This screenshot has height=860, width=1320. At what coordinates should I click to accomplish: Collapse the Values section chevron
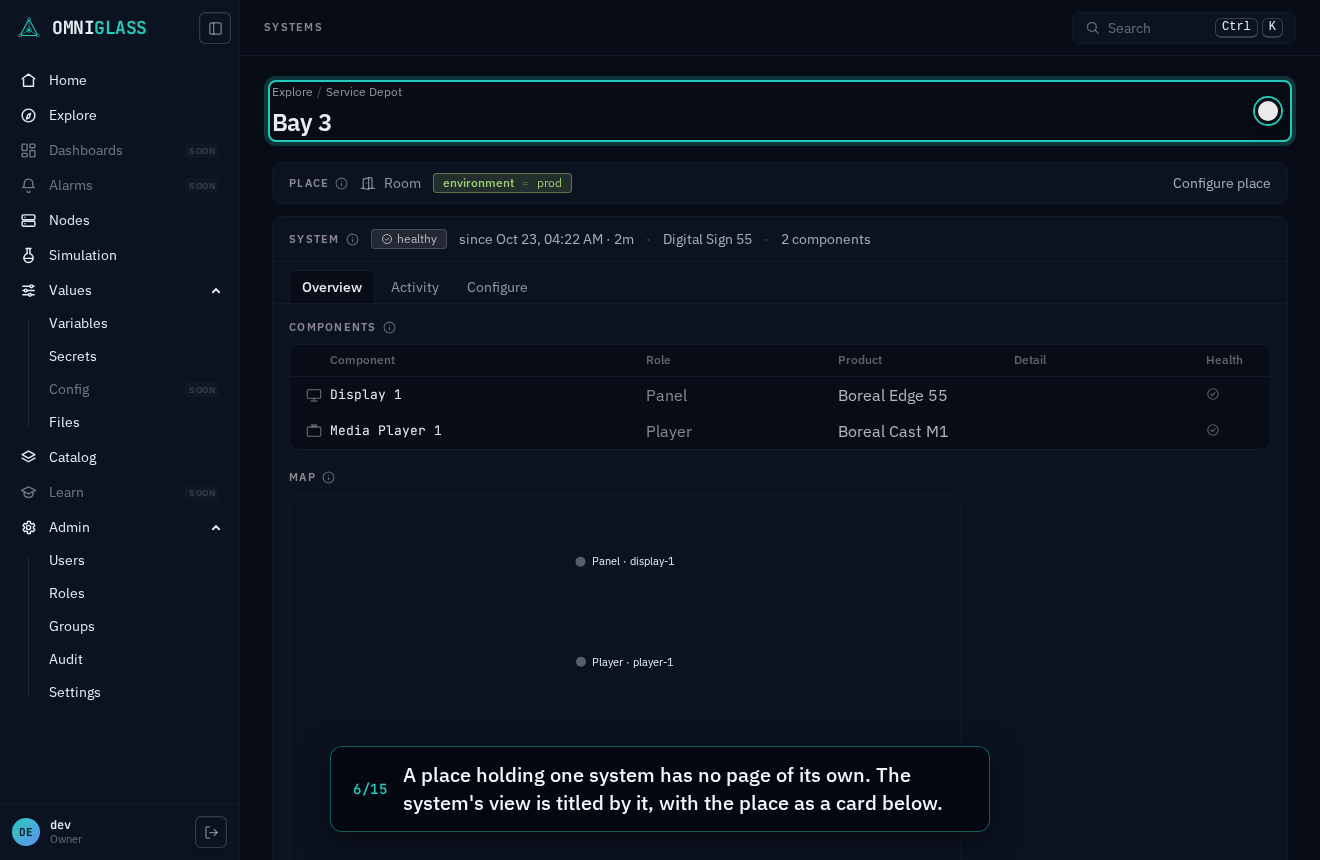click(x=216, y=290)
